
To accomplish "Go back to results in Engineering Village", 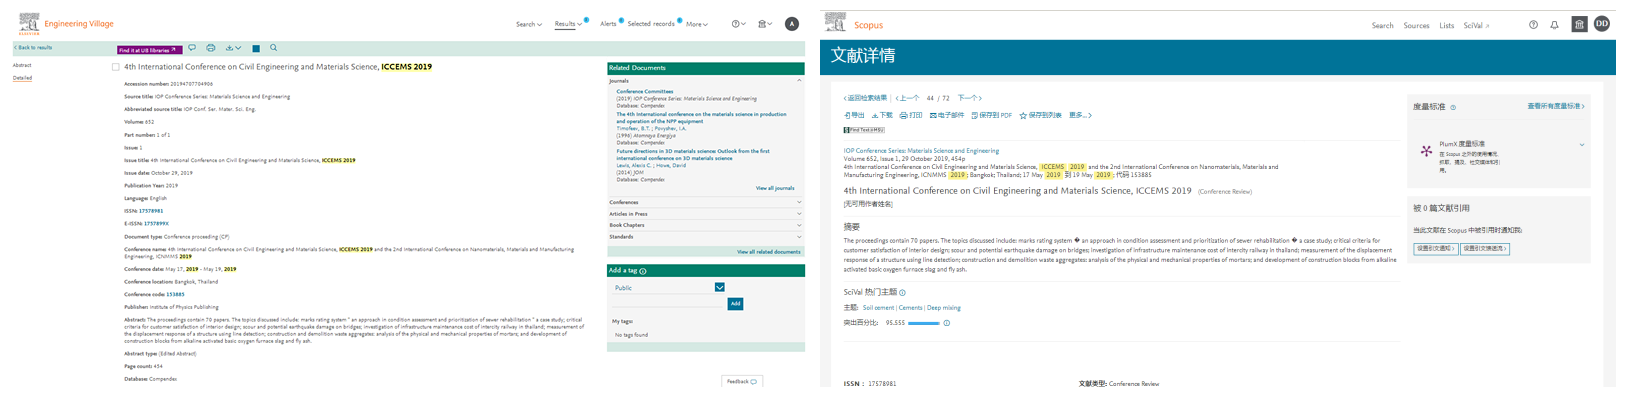I will 33,48.
